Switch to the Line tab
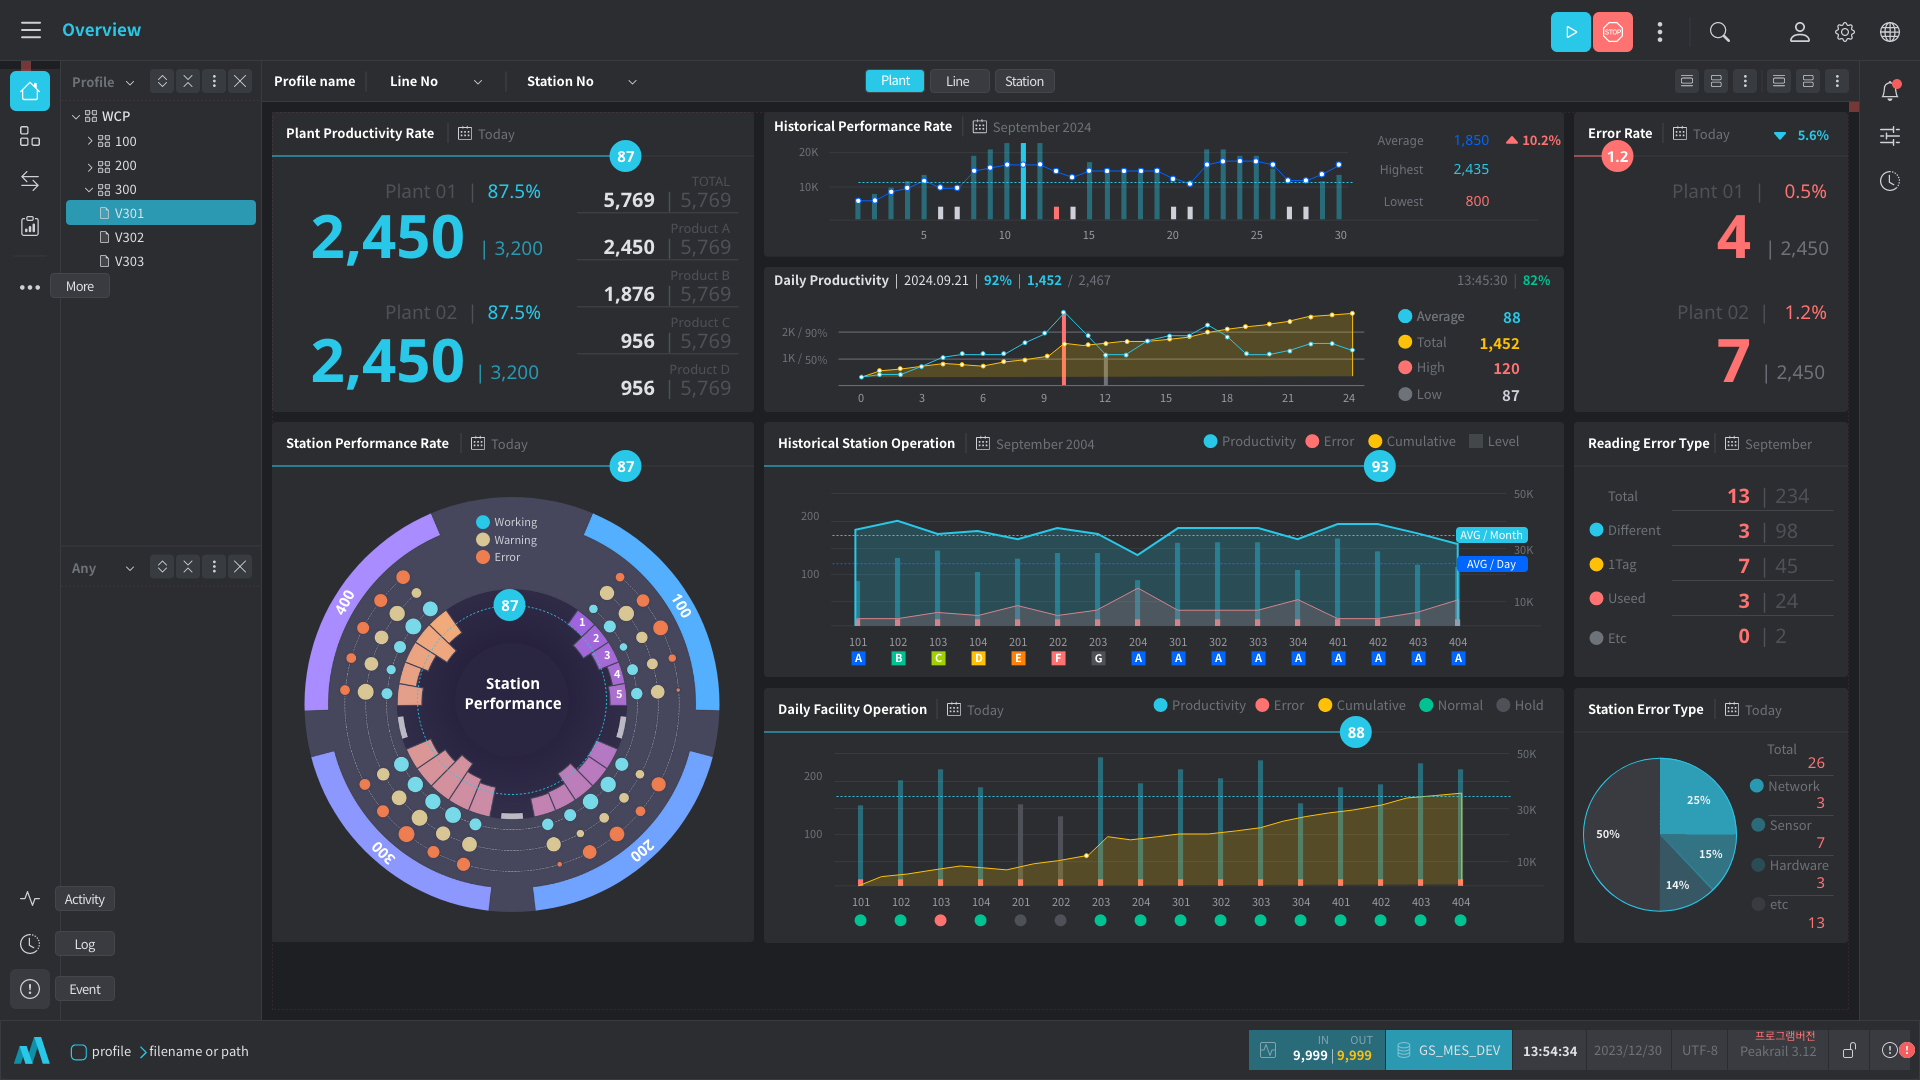The image size is (1920, 1080). point(957,82)
